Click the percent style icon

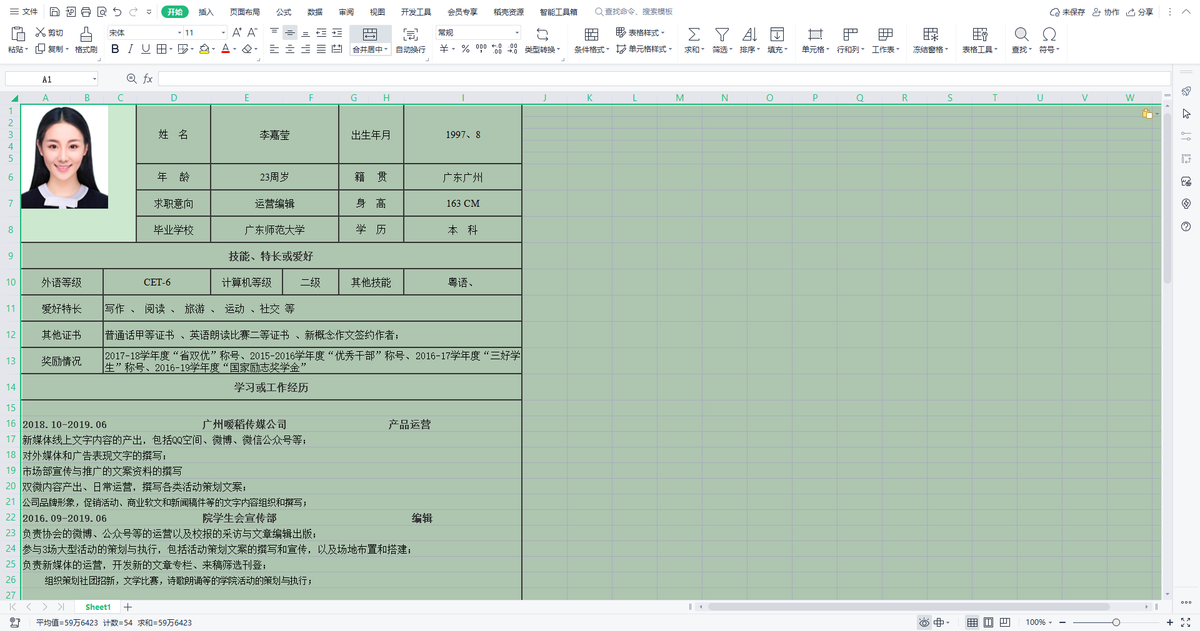[465, 48]
